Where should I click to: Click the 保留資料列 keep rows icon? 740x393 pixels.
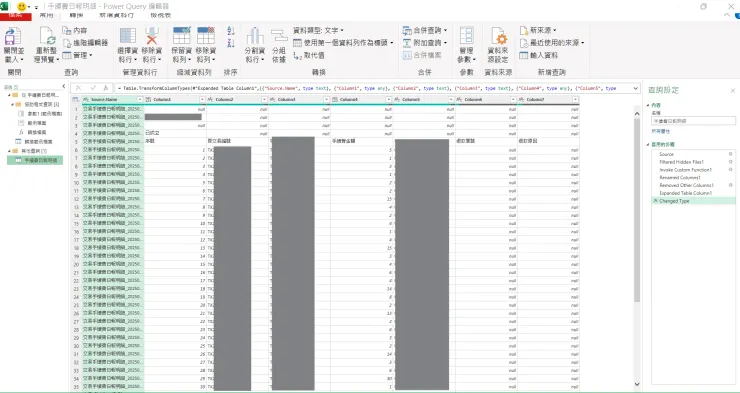[x=181, y=36]
